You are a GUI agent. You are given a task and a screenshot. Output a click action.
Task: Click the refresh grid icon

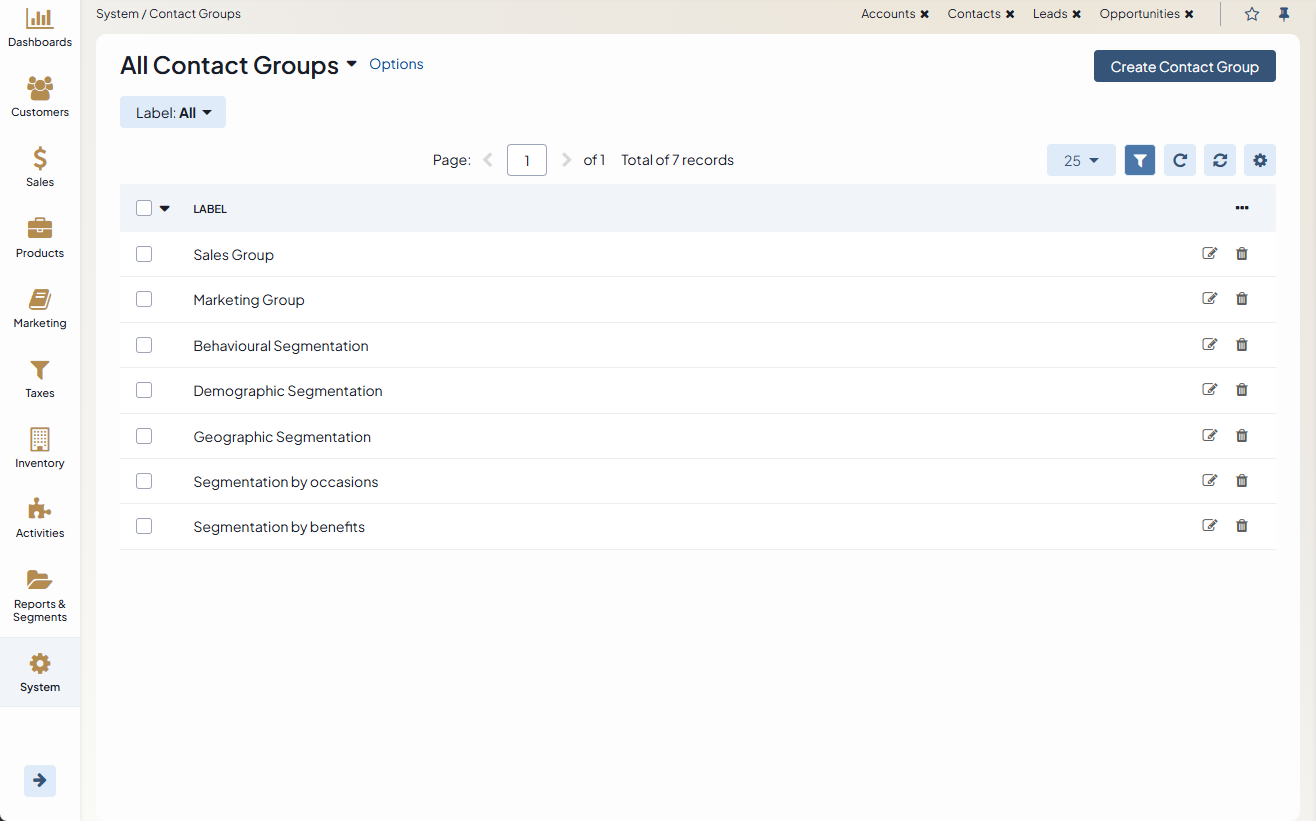pyautogui.click(x=1180, y=160)
